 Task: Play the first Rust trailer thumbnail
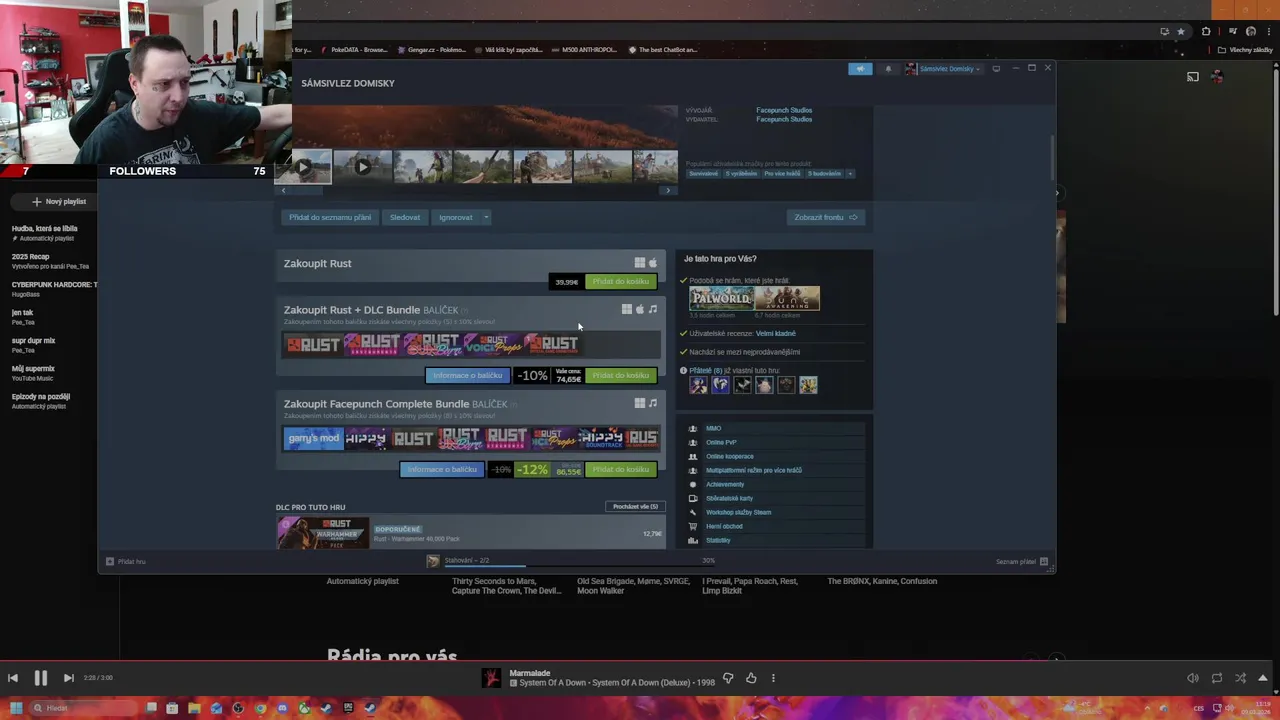(x=304, y=167)
